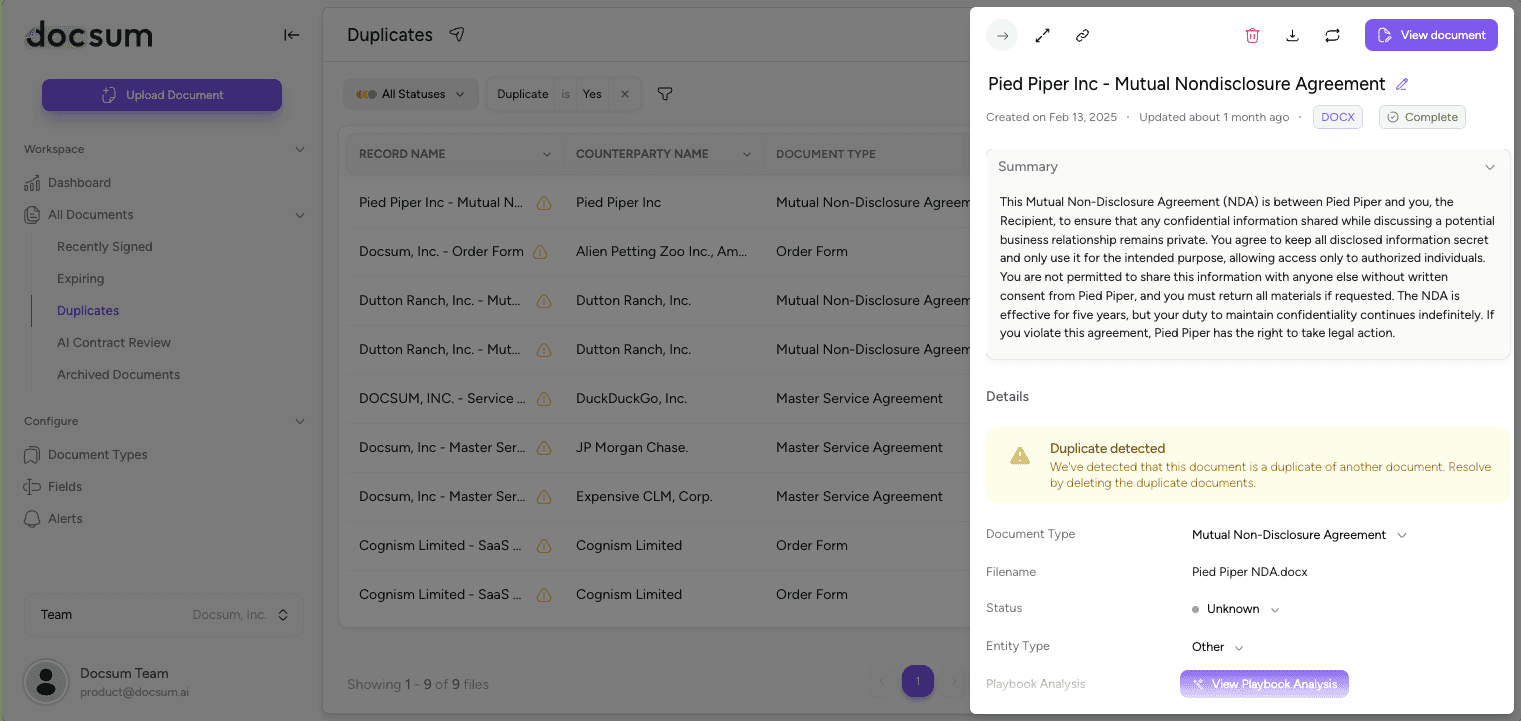
Task: Click the reprocess/refresh arrows icon
Action: [x=1332, y=35]
